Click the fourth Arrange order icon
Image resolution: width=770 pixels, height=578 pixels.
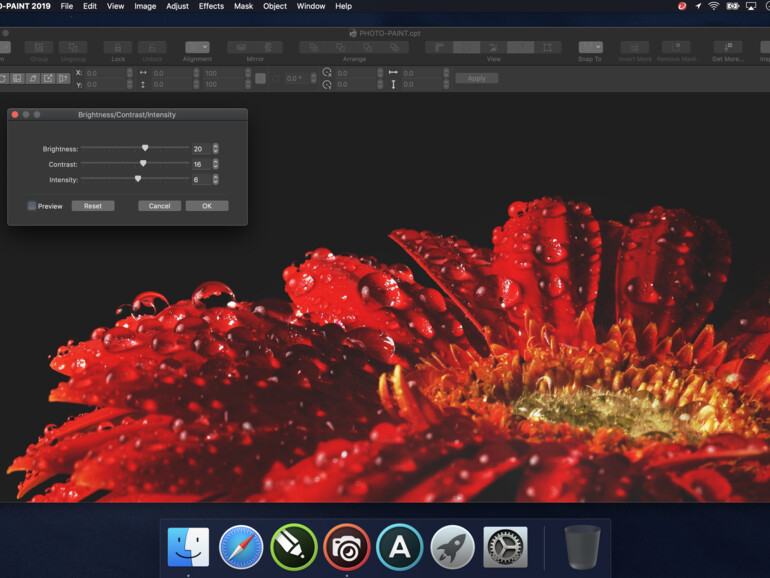tap(395, 47)
